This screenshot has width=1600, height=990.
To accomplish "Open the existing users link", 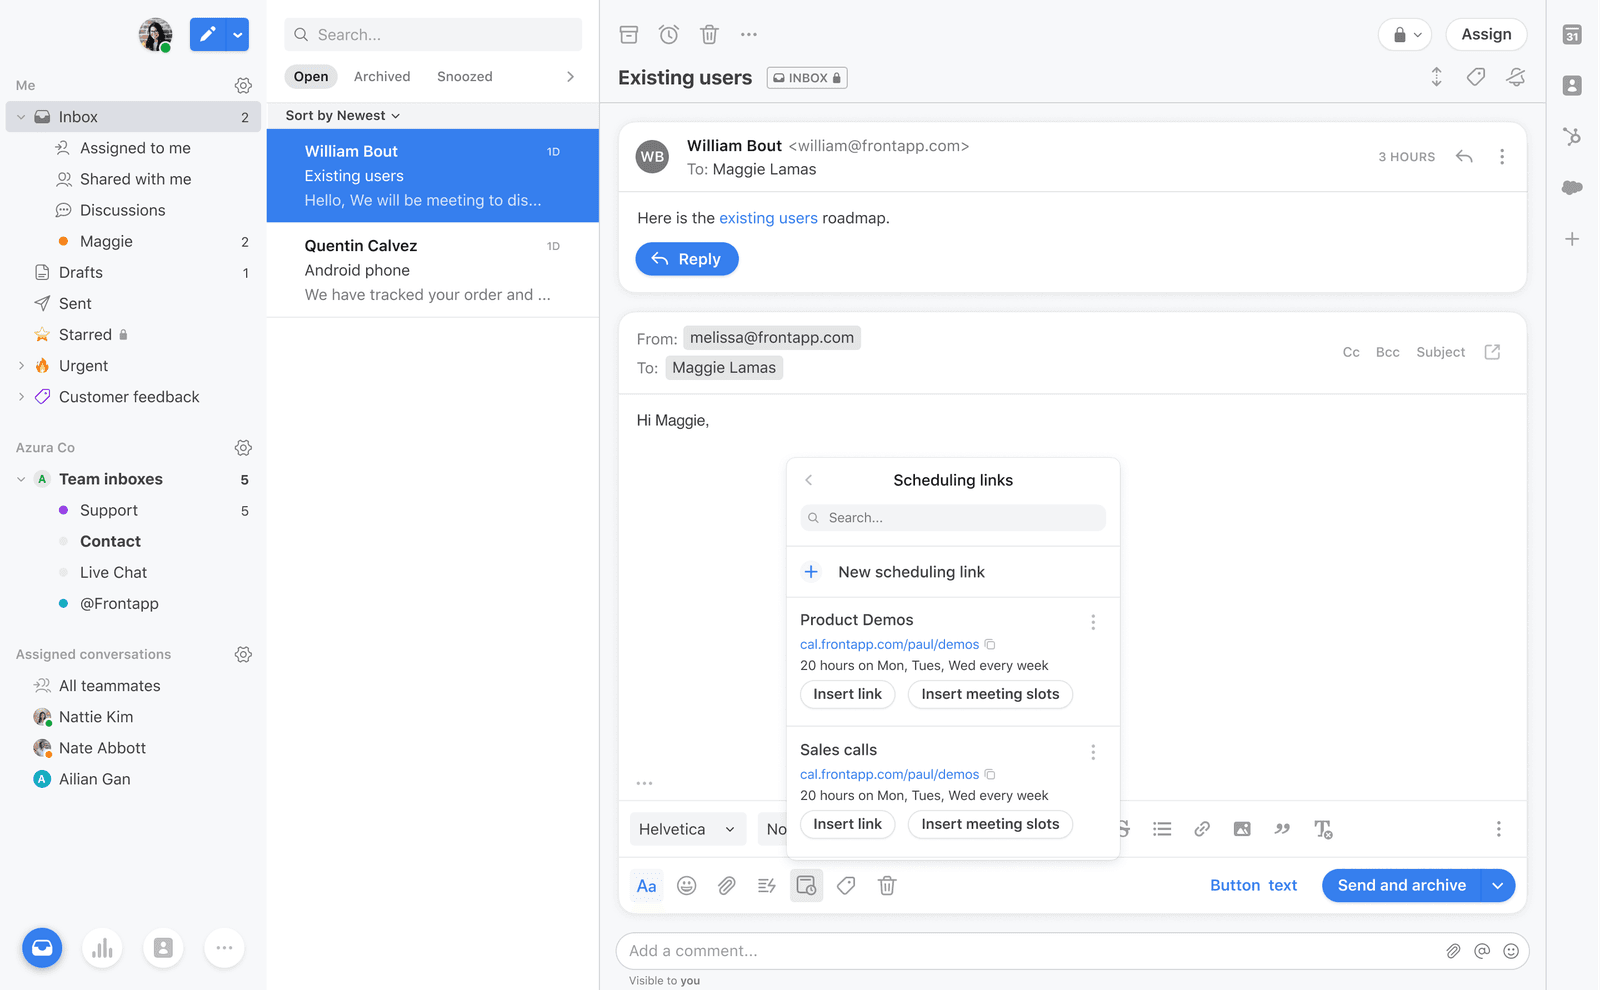I will coord(768,218).
